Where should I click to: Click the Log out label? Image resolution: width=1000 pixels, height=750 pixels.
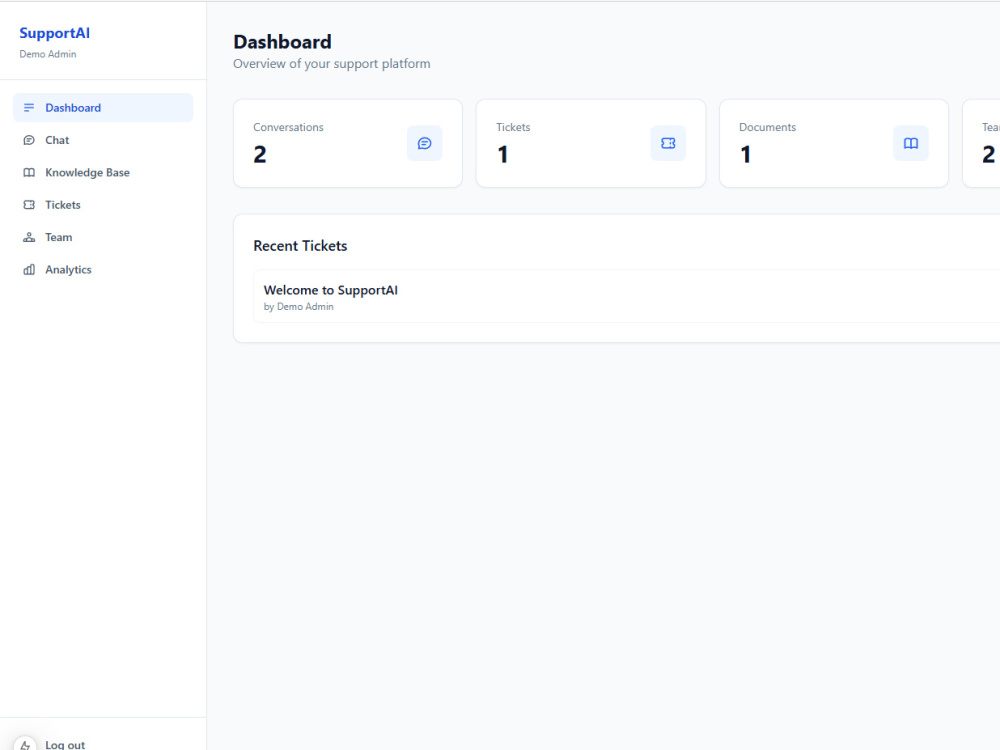coord(65,744)
